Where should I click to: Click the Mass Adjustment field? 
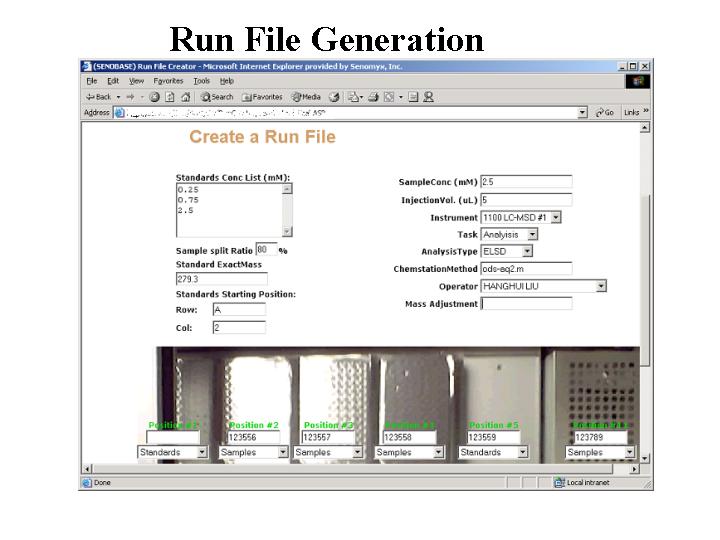[526, 304]
